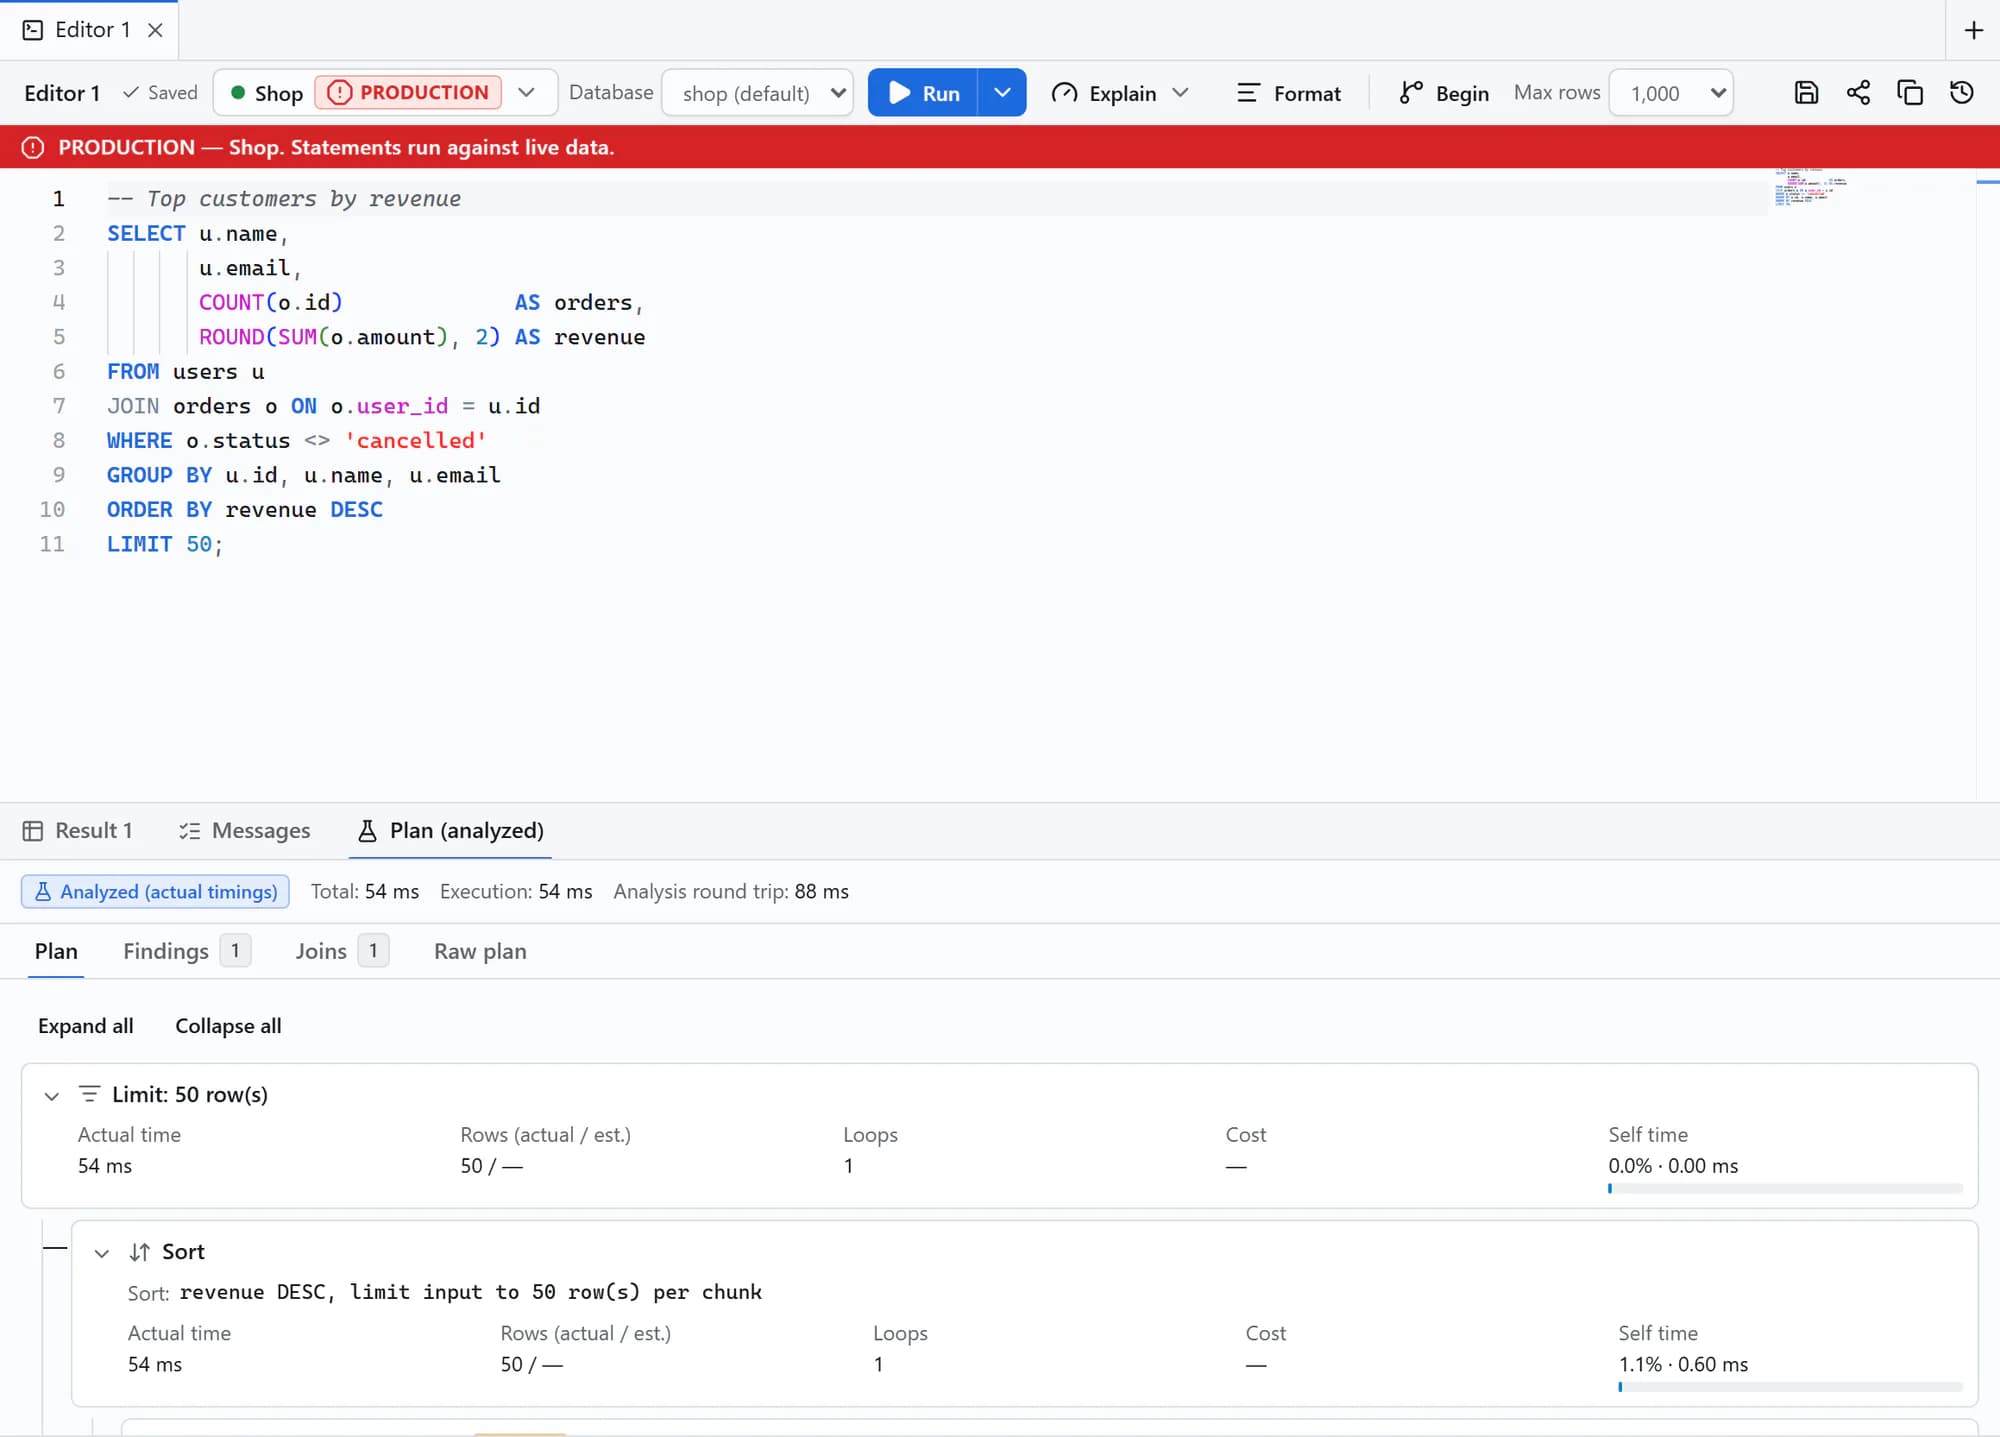Open the Raw plan sub-tab
2000x1437 pixels.
point(480,951)
